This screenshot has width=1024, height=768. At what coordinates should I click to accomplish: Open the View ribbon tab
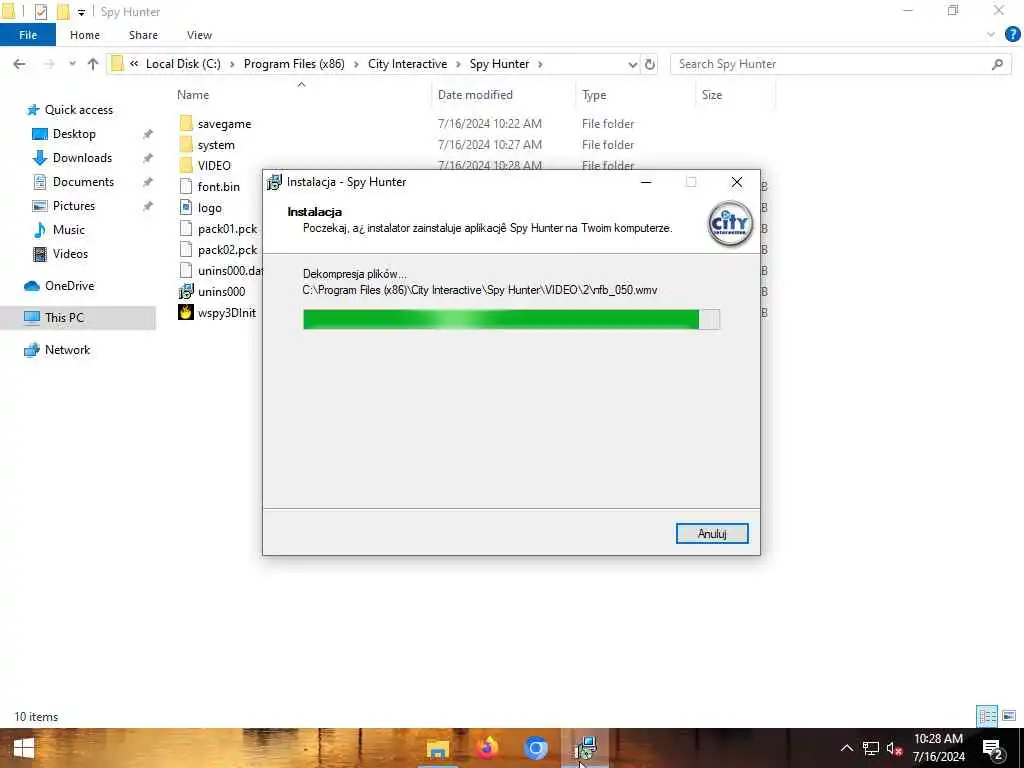coord(199,35)
